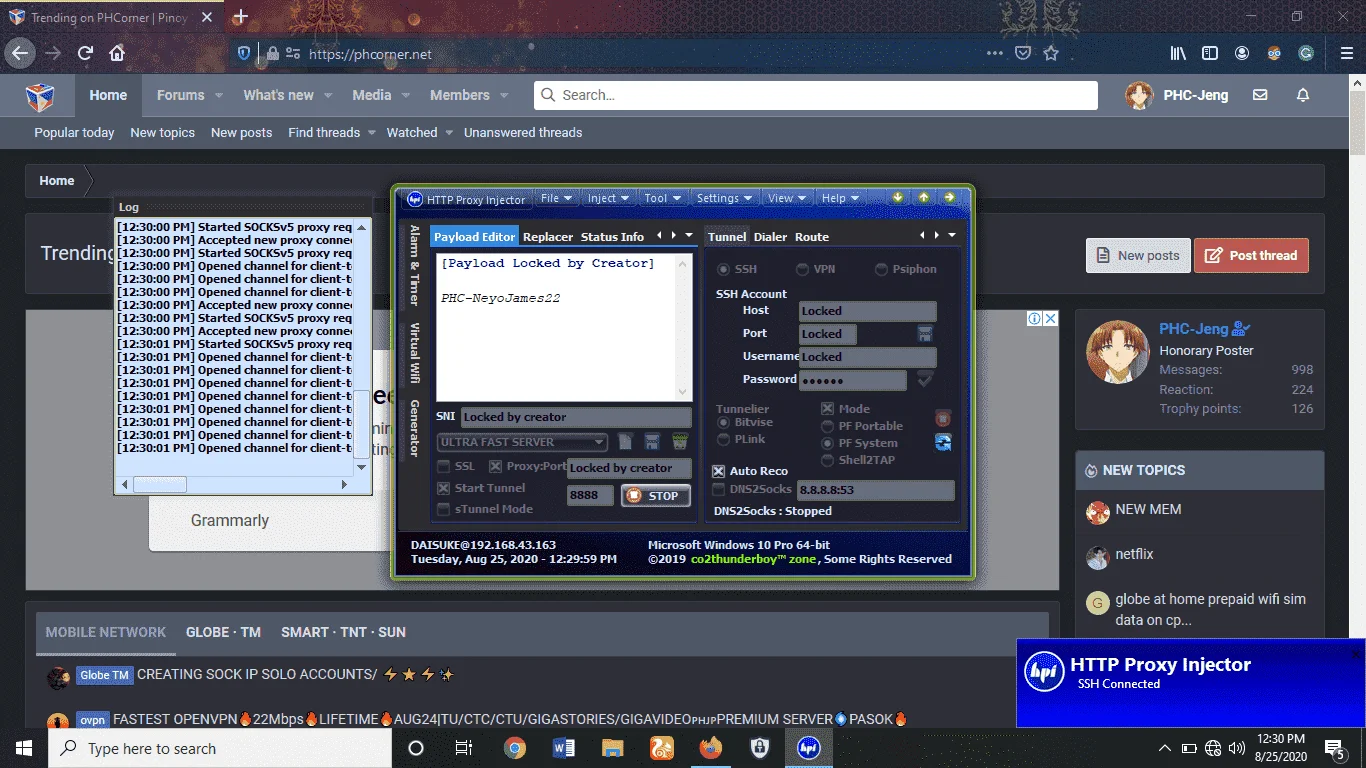Uncheck the Auto Reco checkbox
The height and width of the screenshot is (768, 1366).
(719, 471)
